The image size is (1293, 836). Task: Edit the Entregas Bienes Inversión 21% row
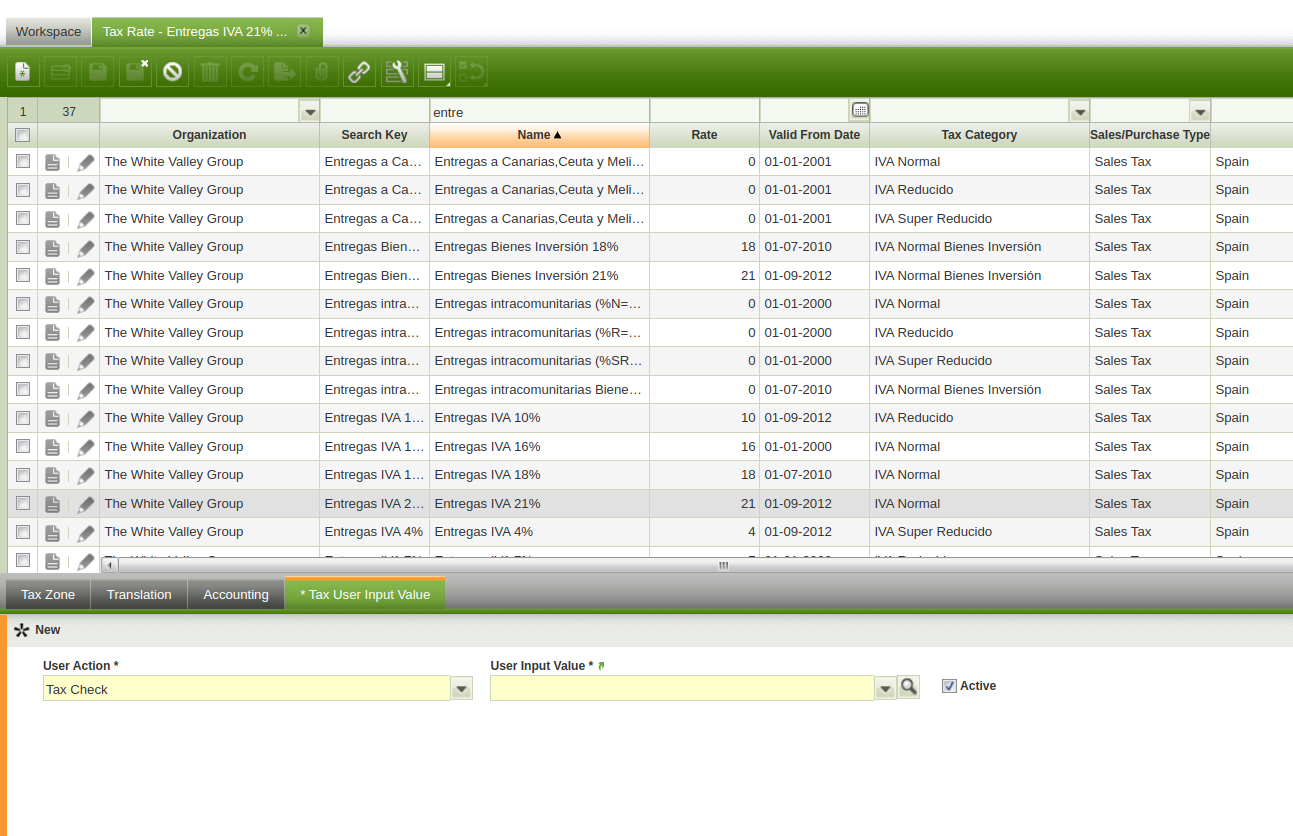[86, 276]
